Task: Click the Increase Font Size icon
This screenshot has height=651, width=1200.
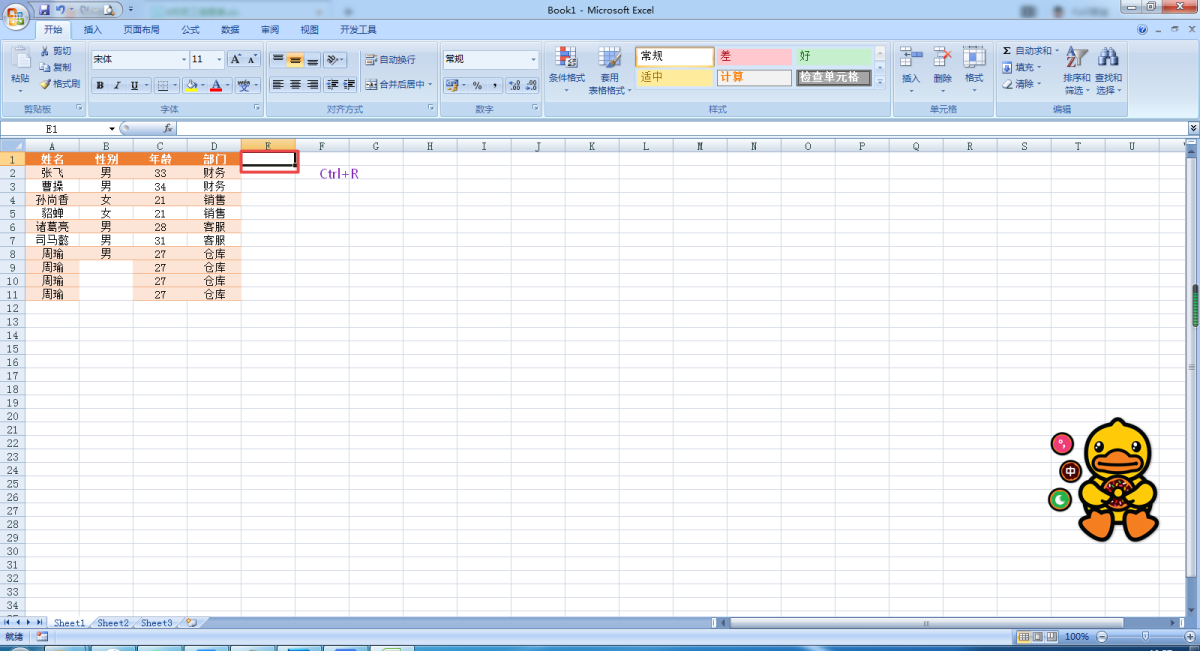Action: (x=235, y=59)
